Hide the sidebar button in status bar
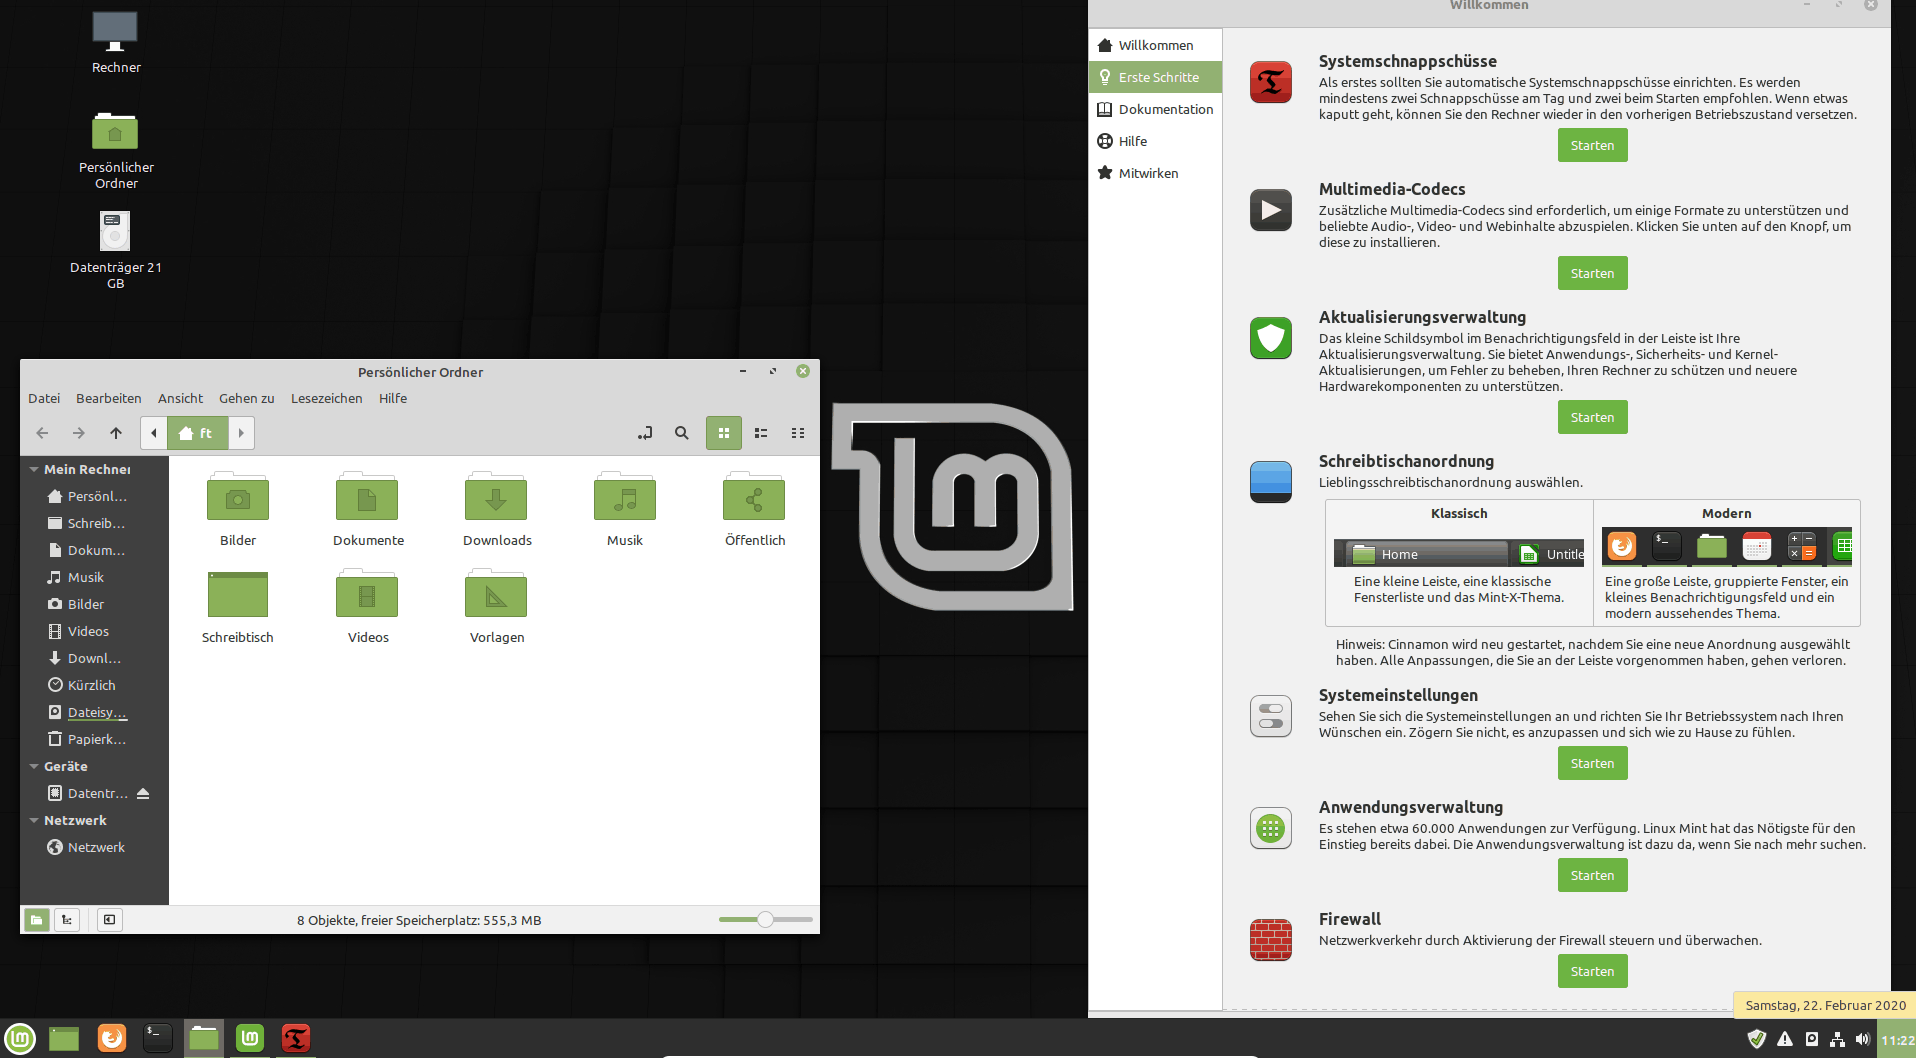This screenshot has height=1058, width=1916. pos(110,919)
